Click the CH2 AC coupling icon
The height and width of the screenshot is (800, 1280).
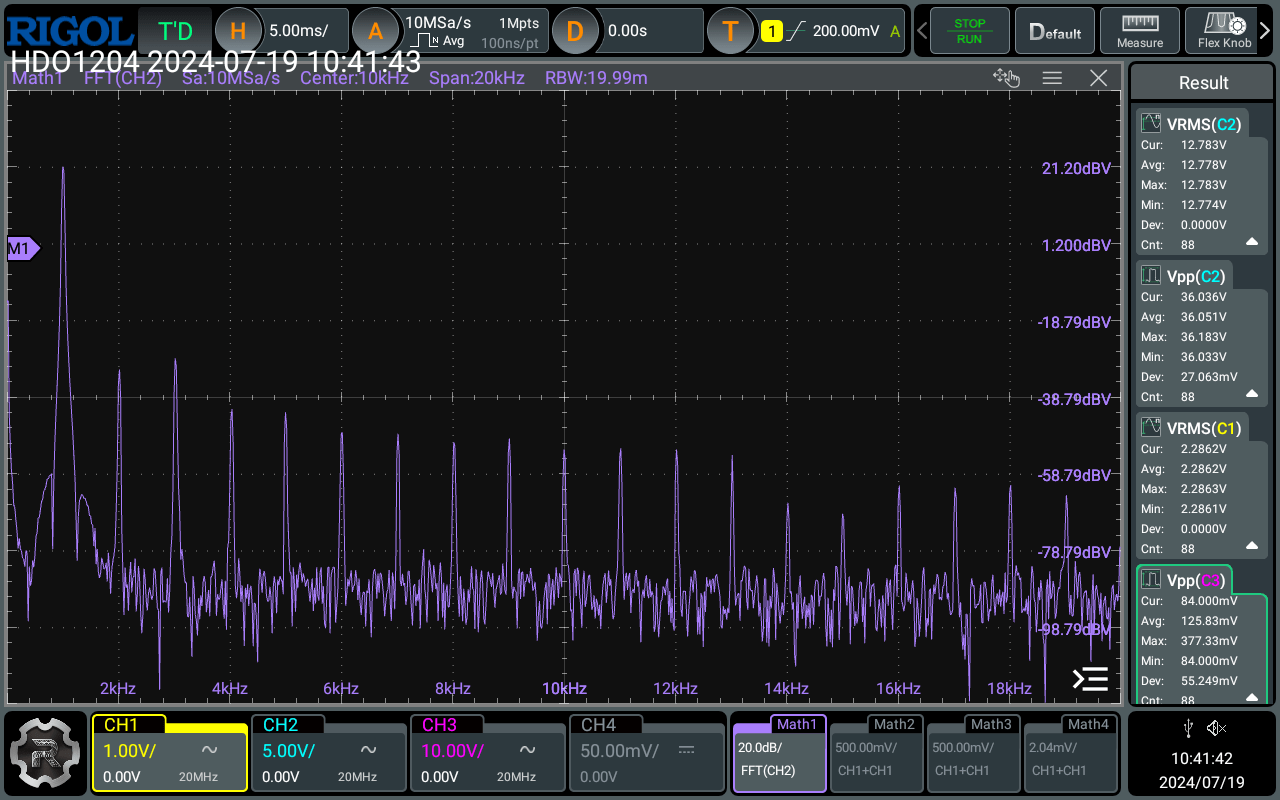(x=369, y=750)
